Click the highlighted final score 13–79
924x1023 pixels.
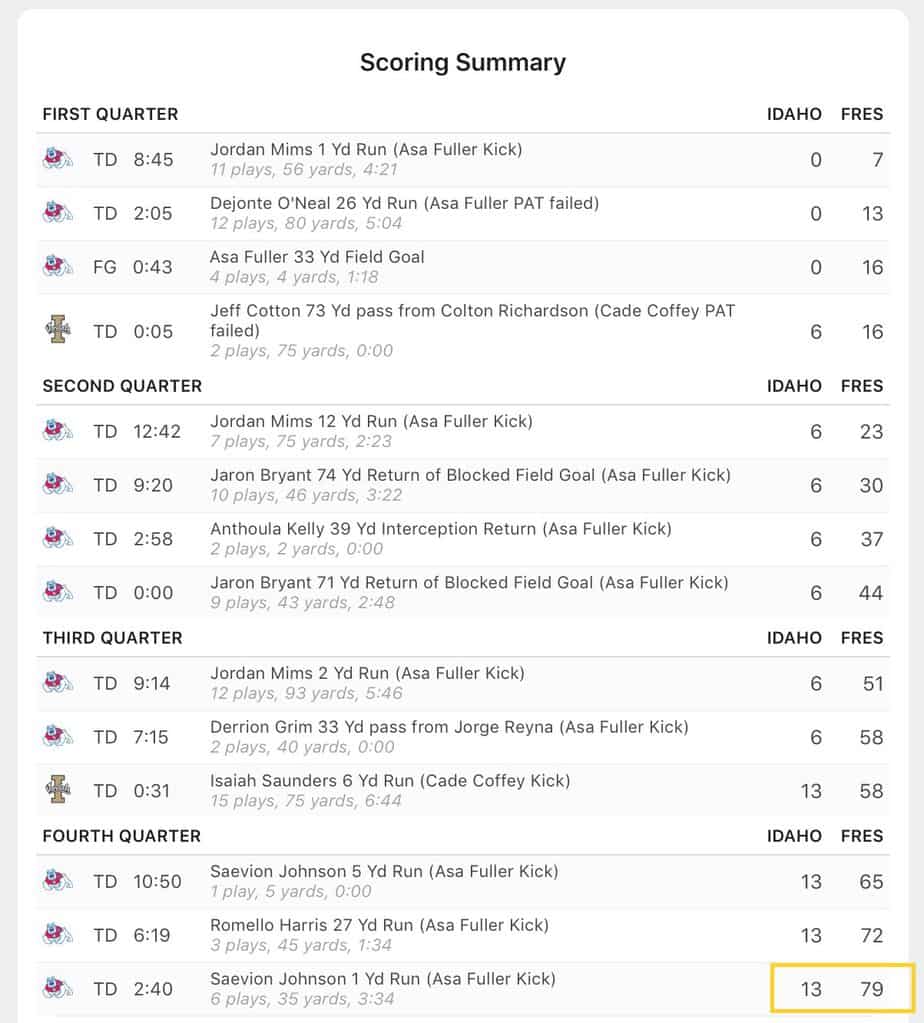[842, 988]
